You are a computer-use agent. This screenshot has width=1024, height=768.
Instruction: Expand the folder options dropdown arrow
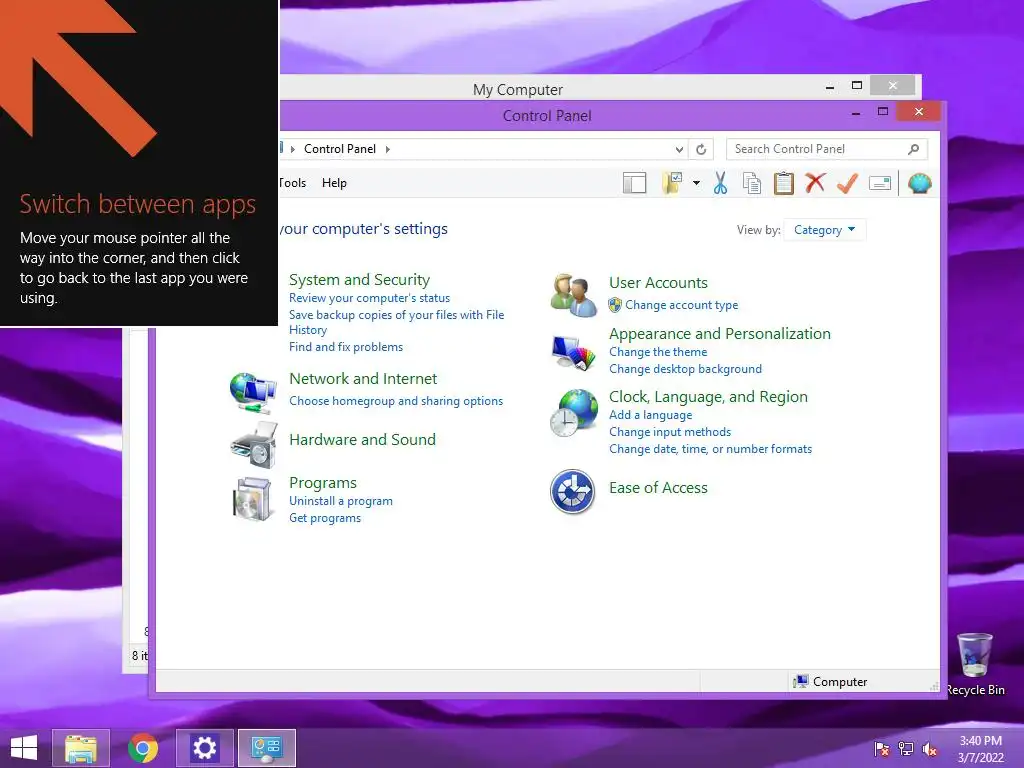tap(696, 184)
